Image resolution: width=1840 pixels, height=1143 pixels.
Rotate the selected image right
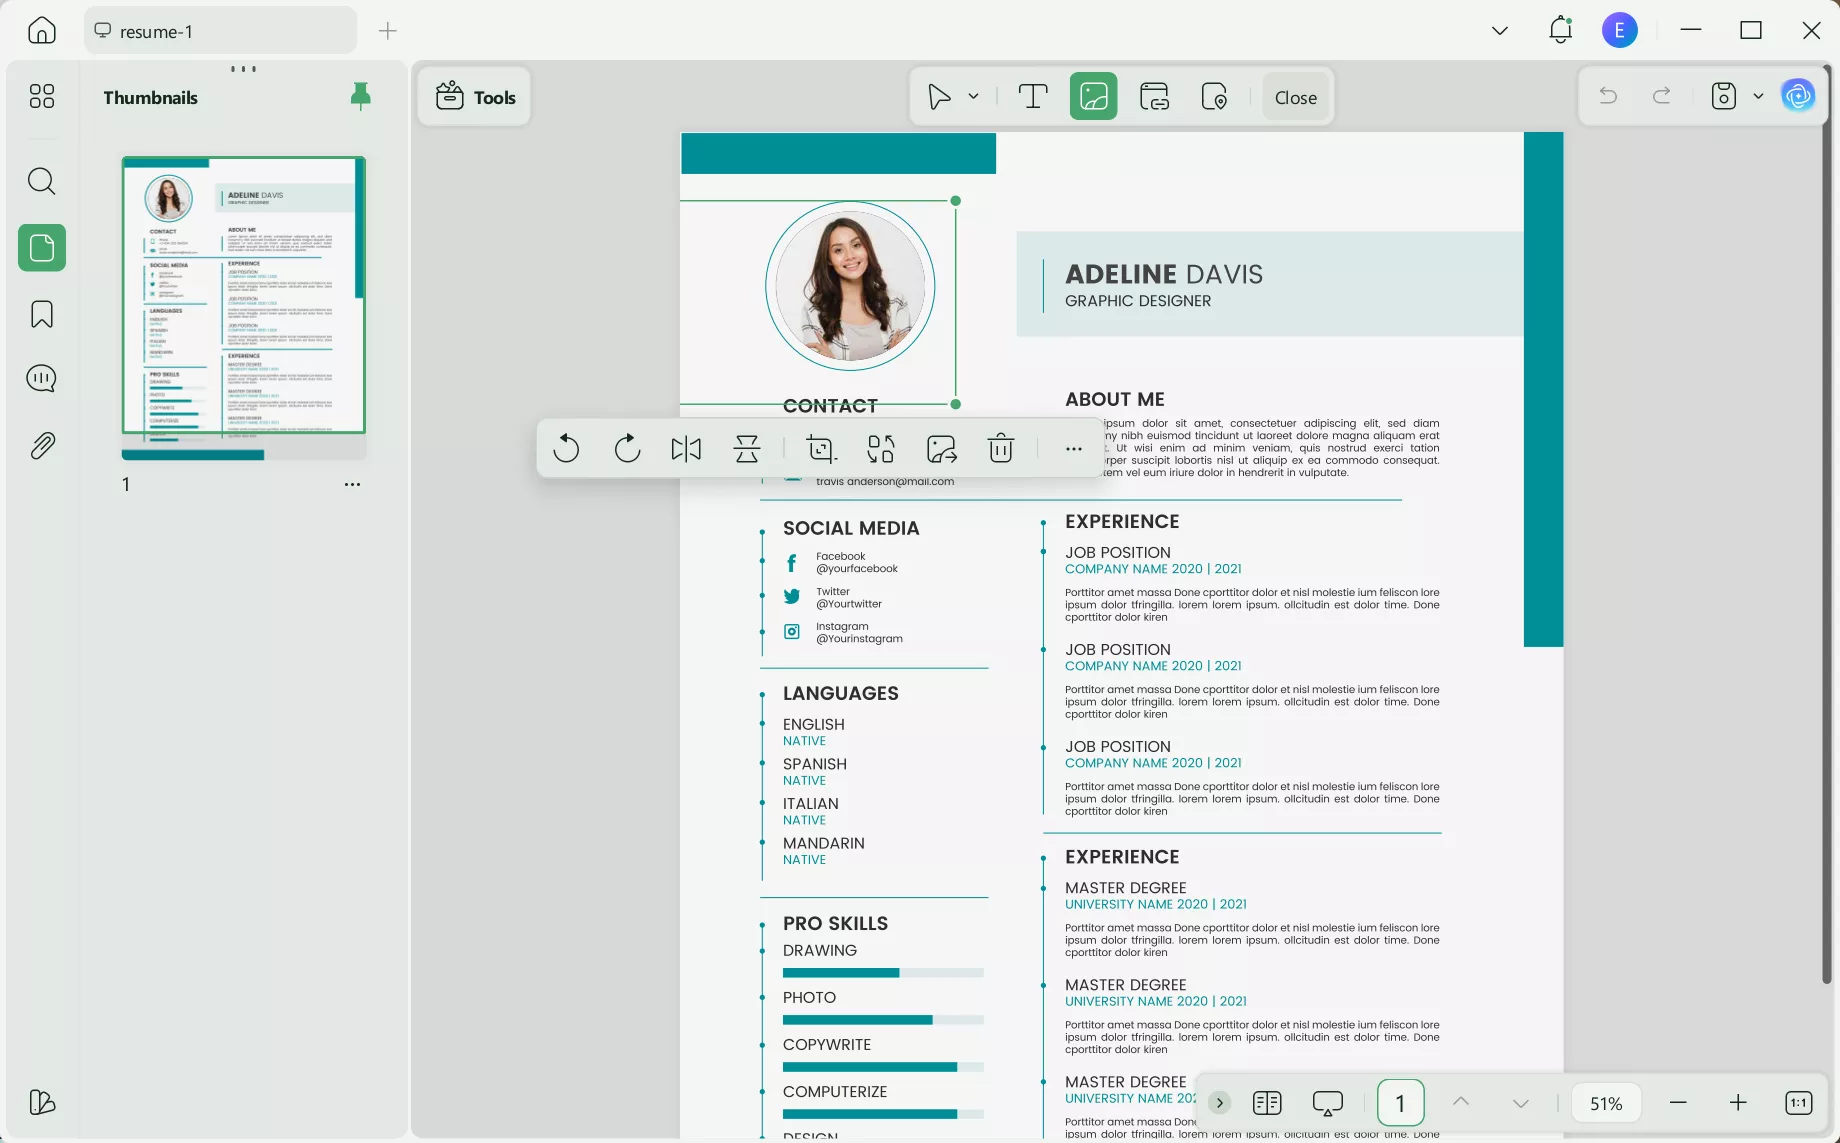(x=627, y=448)
